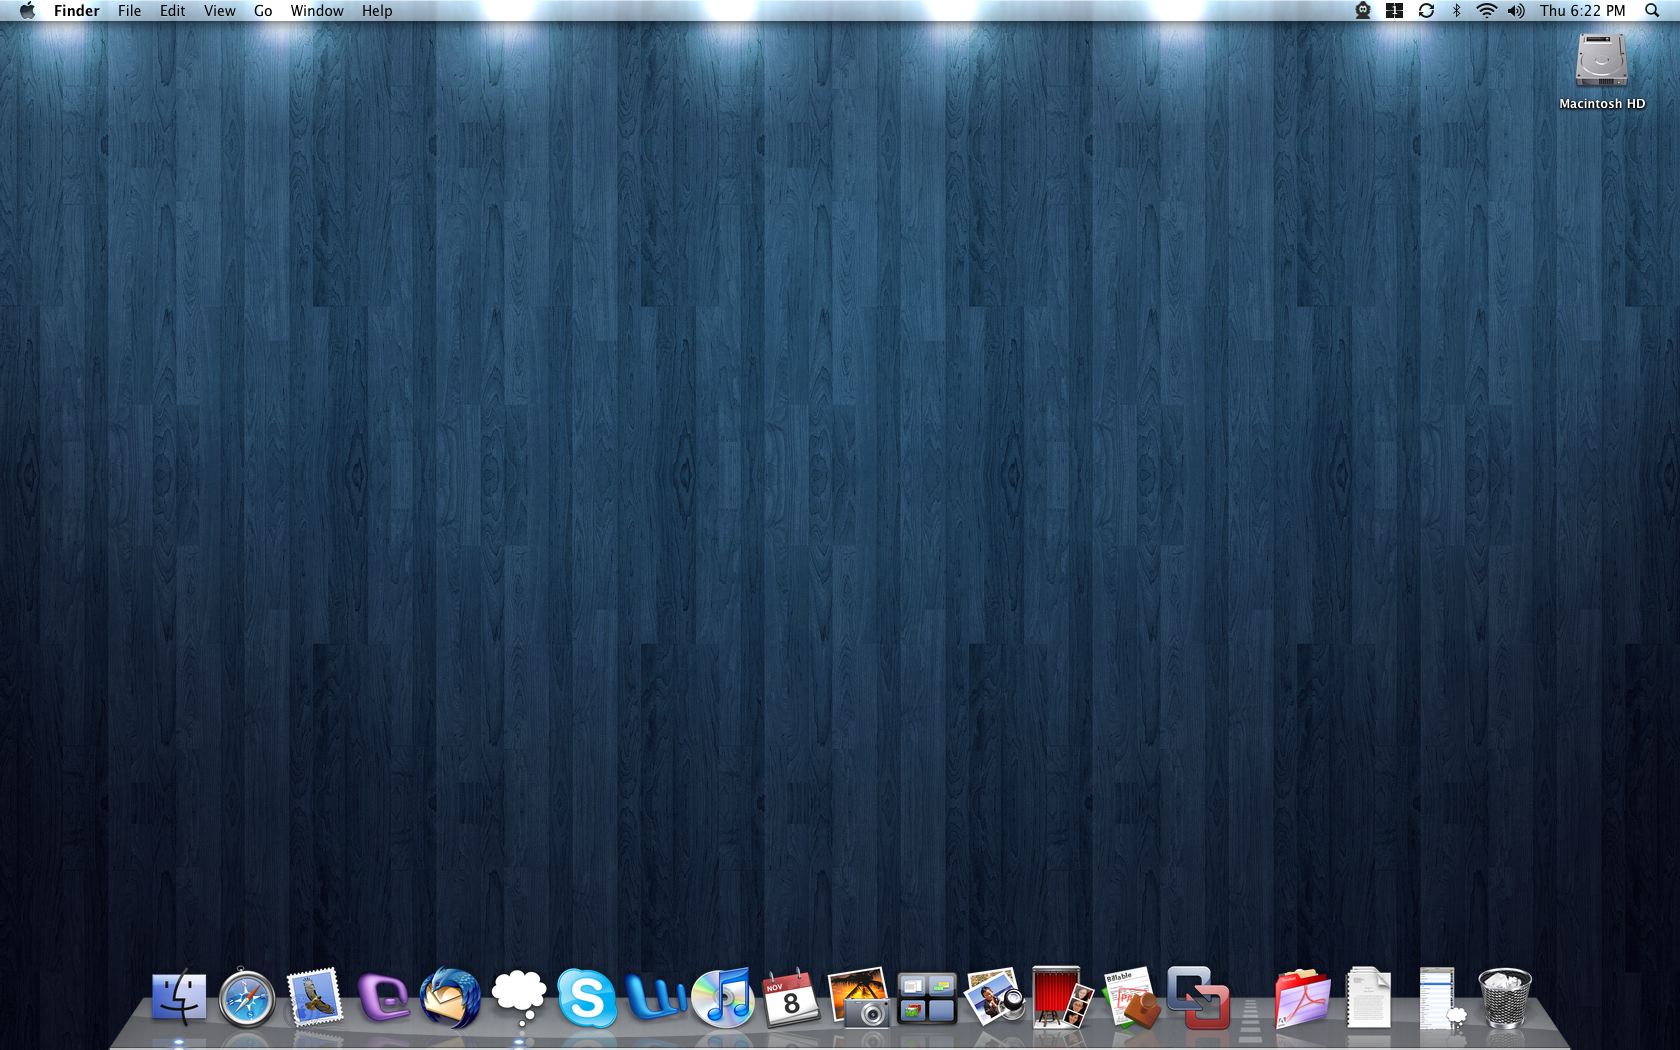Open iCal calendar showing Nov 8
The height and width of the screenshot is (1050, 1680).
click(791, 998)
